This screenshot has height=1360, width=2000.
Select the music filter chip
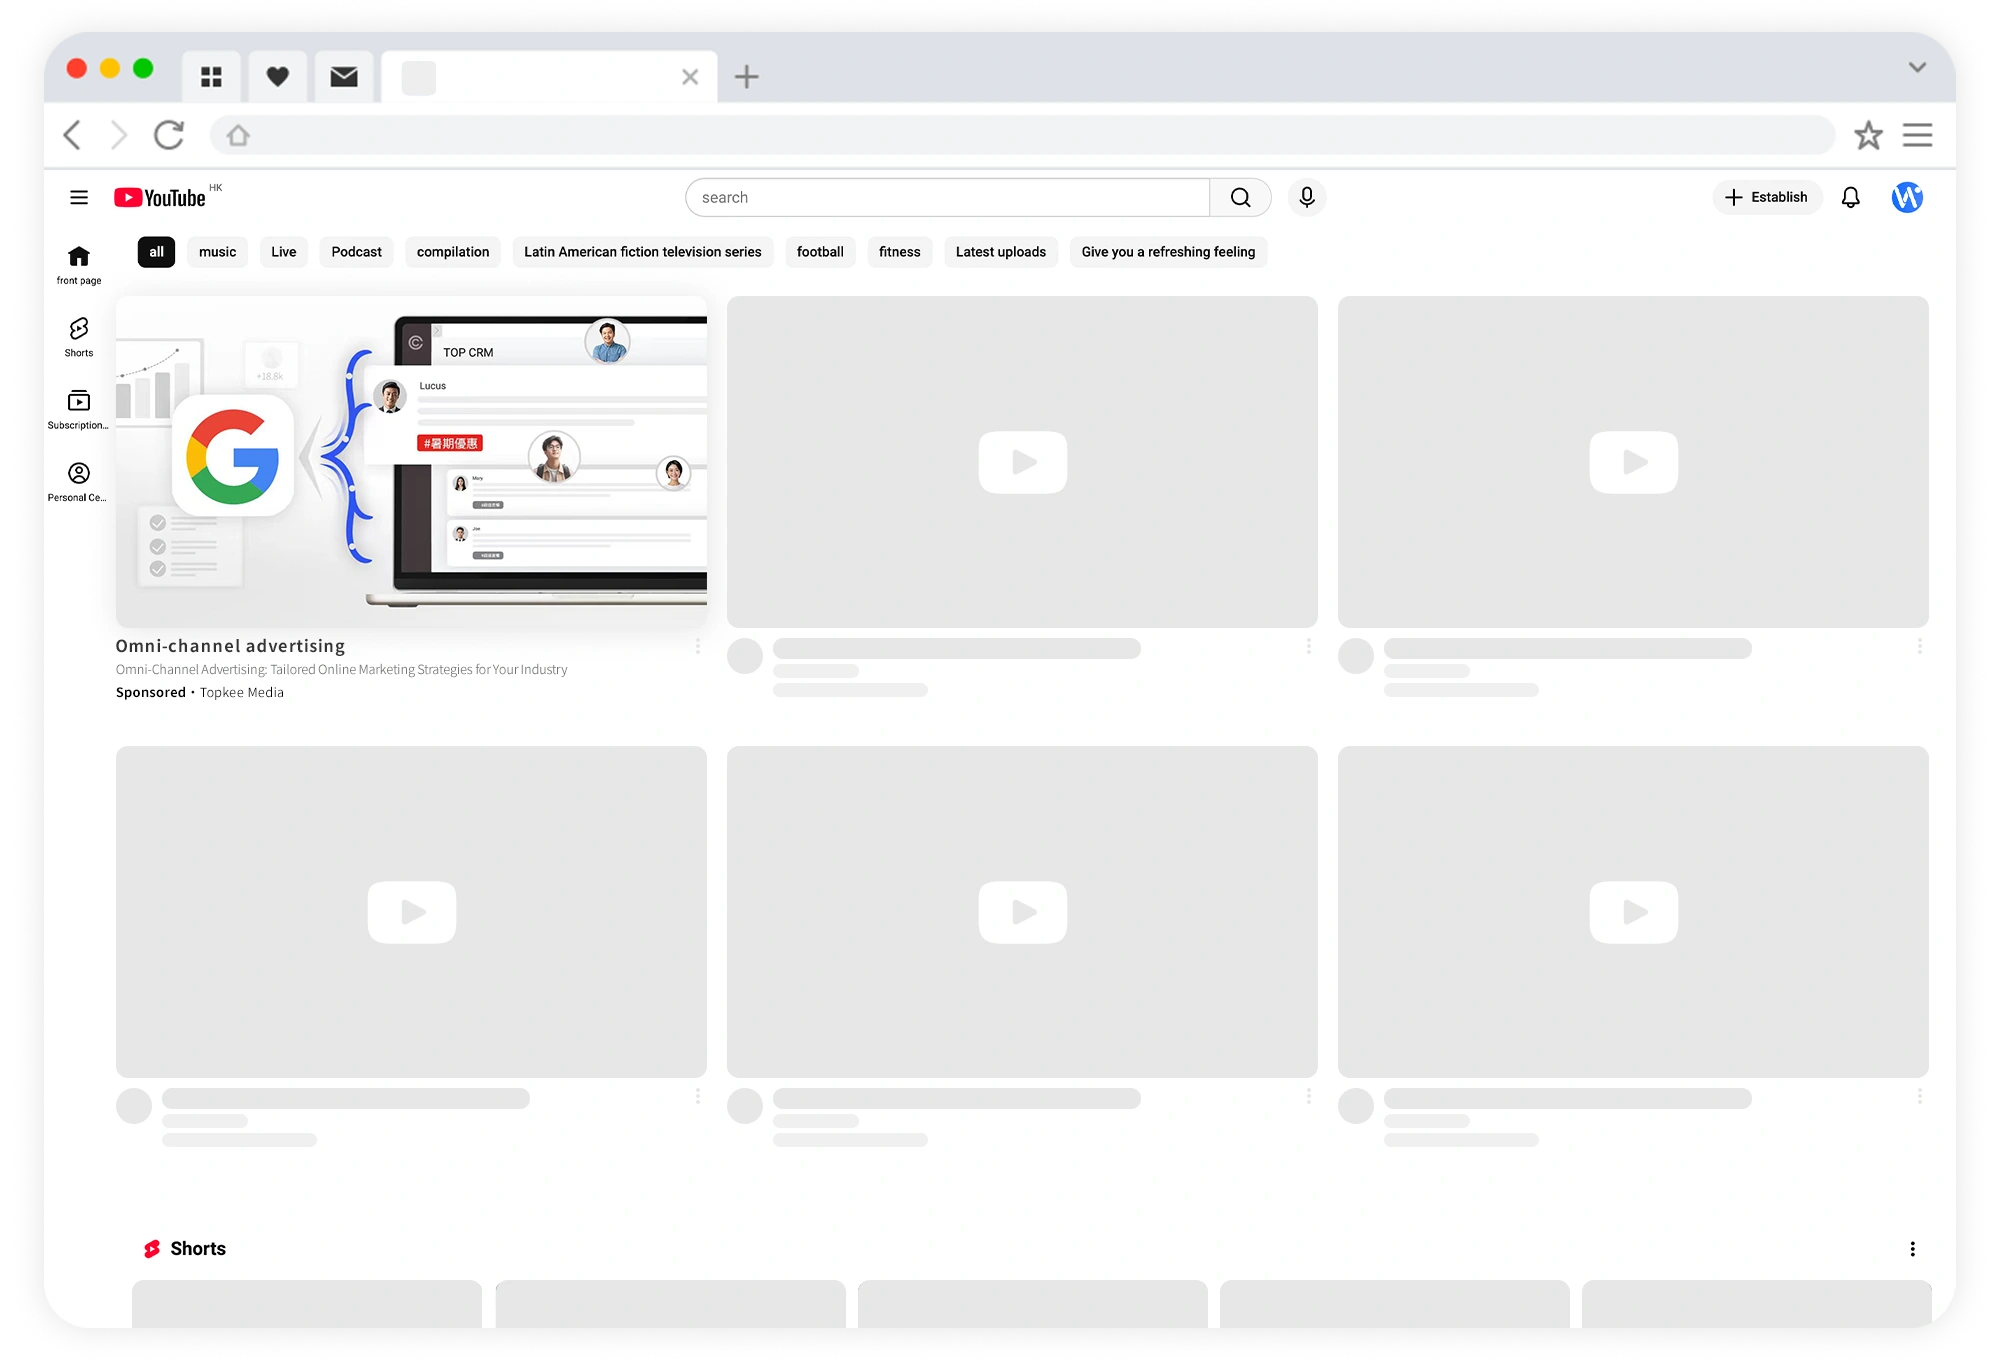click(x=217, y=252)
